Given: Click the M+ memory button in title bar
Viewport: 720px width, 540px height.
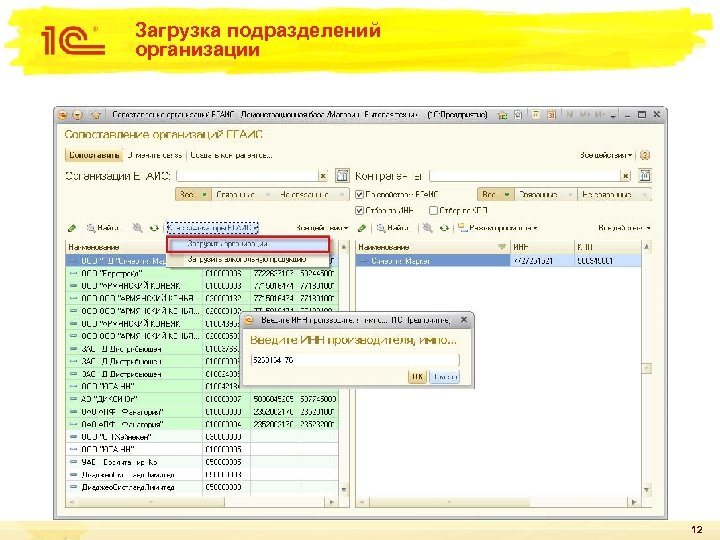Looking at the screenshot, I should click(x=585, y=115).
